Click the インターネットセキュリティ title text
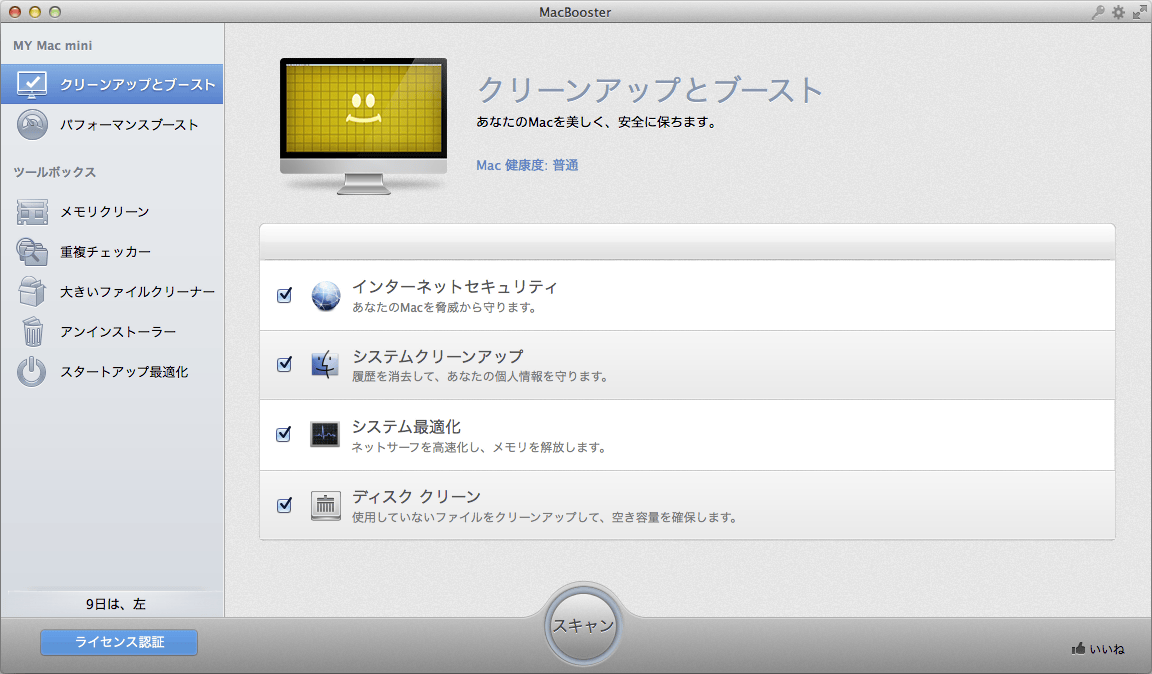Screen dimensions: 1152x674 point(454,287)
